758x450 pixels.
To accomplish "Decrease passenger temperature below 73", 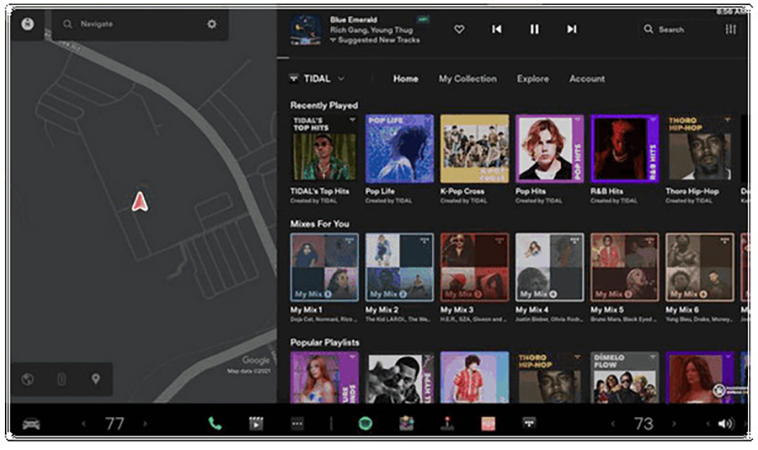I will point(613,424).
